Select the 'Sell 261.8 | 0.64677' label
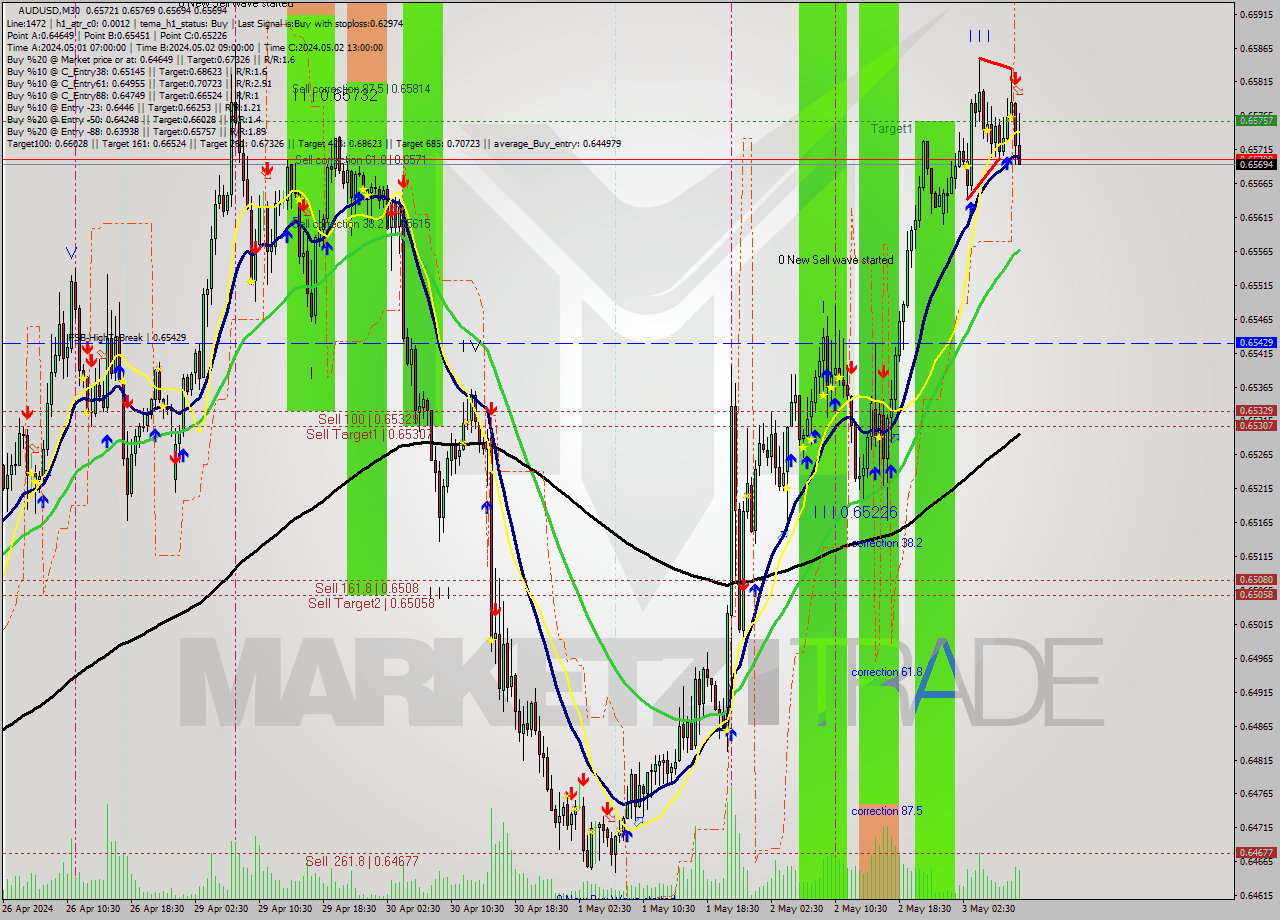 pyautogui.click(x=362, y=861)
